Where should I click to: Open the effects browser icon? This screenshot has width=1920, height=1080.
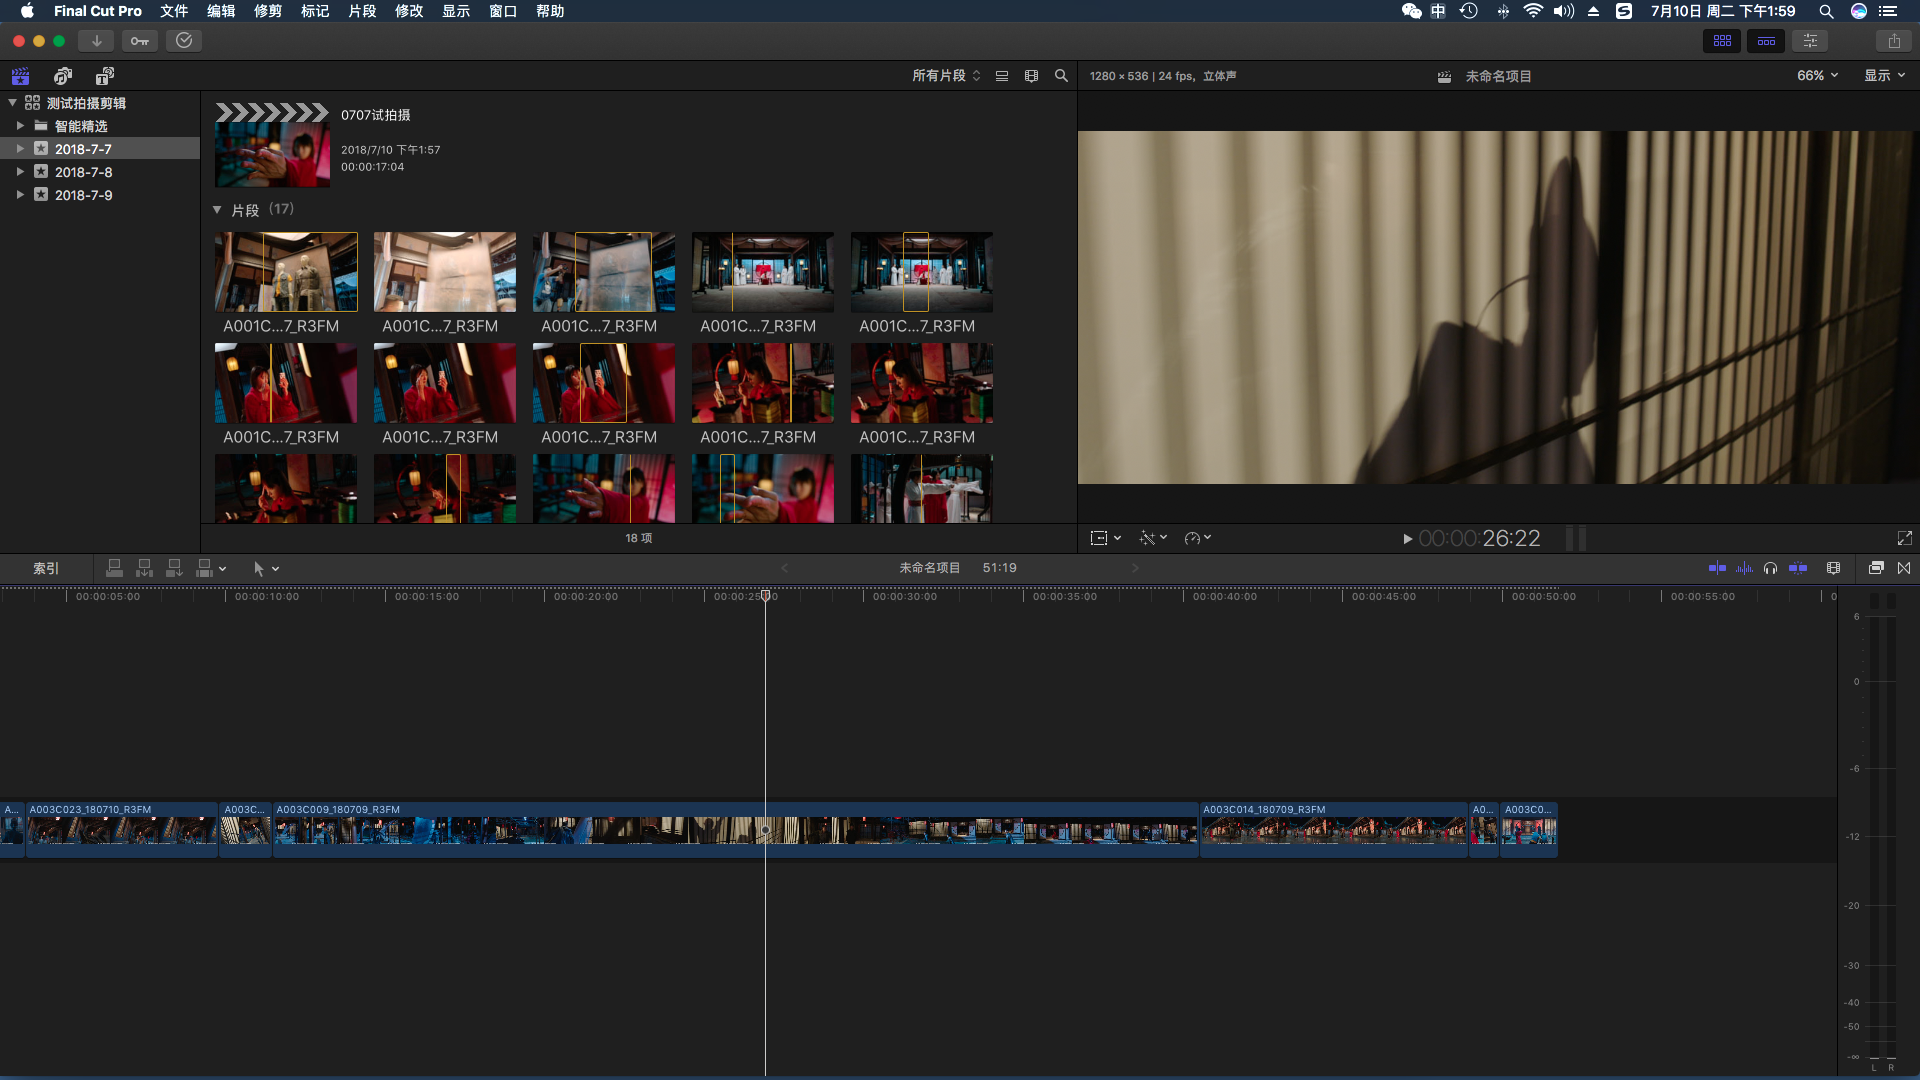pyautogui.click(x=1876, y=568)
